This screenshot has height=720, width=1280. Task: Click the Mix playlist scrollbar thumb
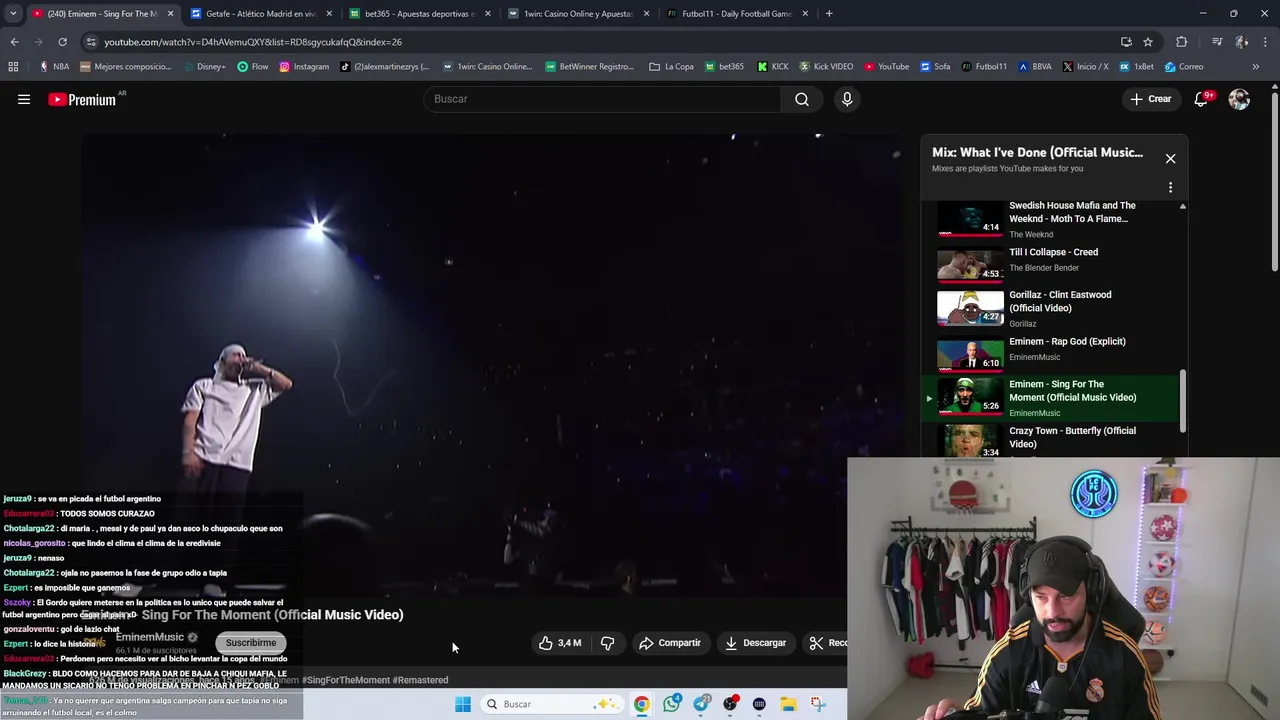[x=1183, y=400]
